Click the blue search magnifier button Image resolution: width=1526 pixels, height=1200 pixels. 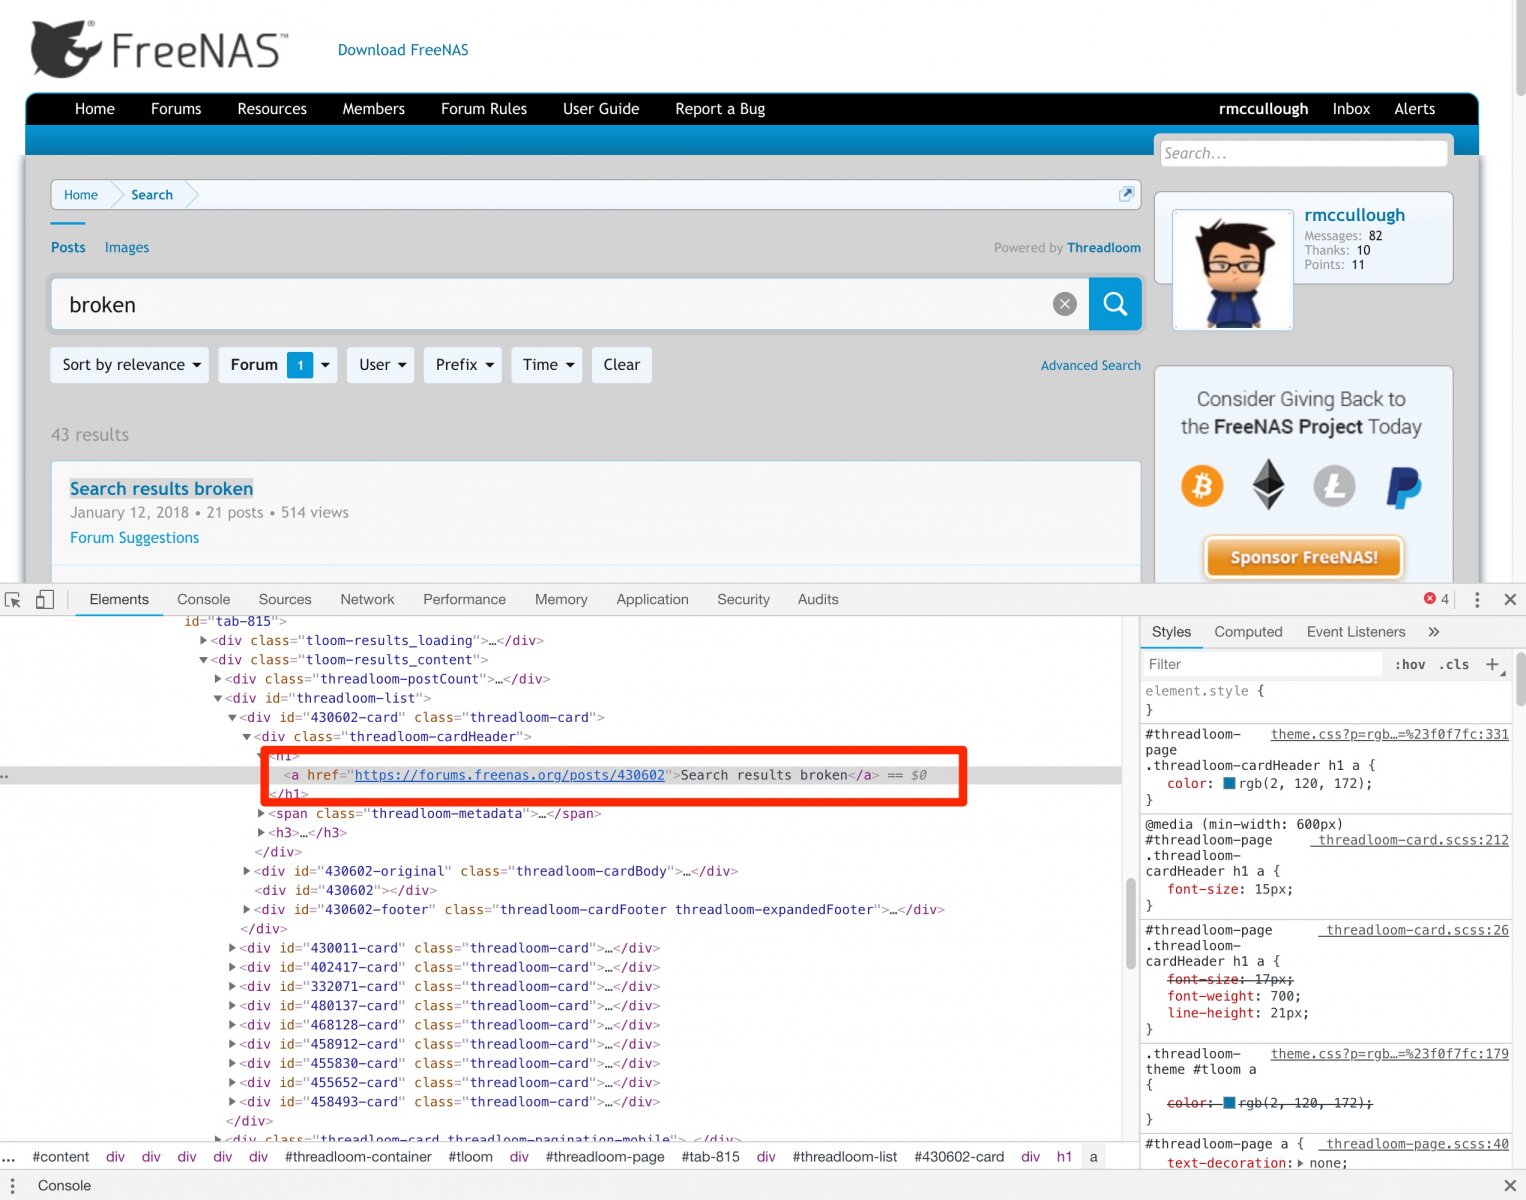(1115, 304)
